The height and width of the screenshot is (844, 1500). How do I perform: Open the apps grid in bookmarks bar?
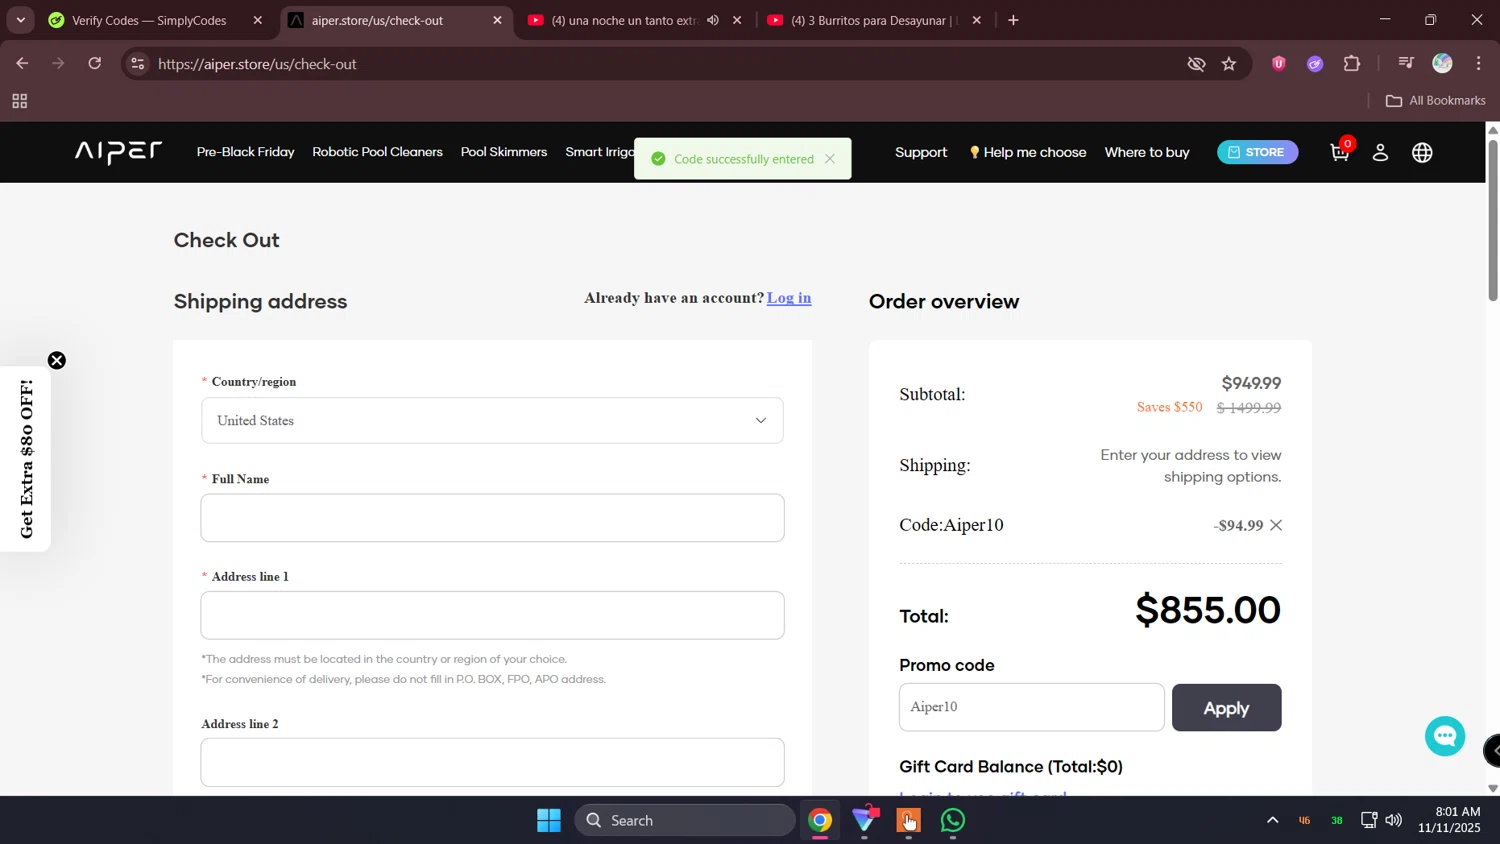click(19, 101)
